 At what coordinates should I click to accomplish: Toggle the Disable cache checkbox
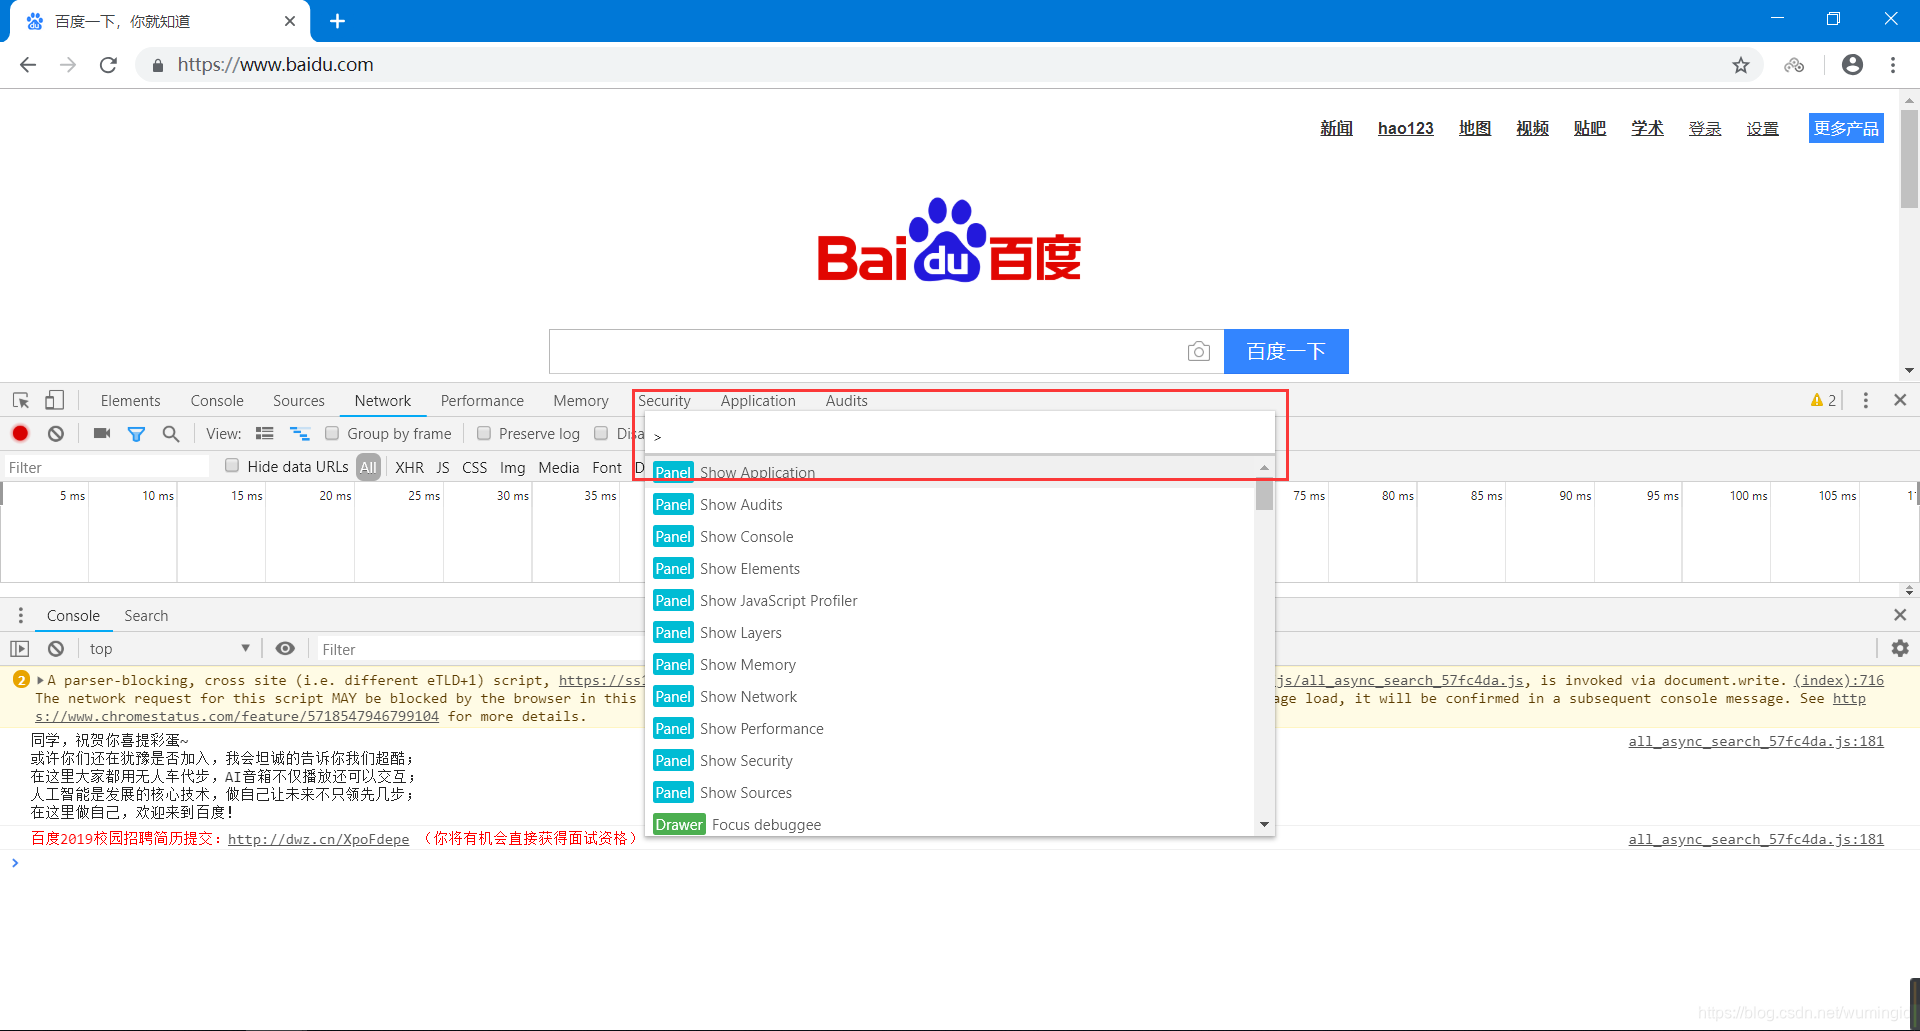tap(601, 433)
